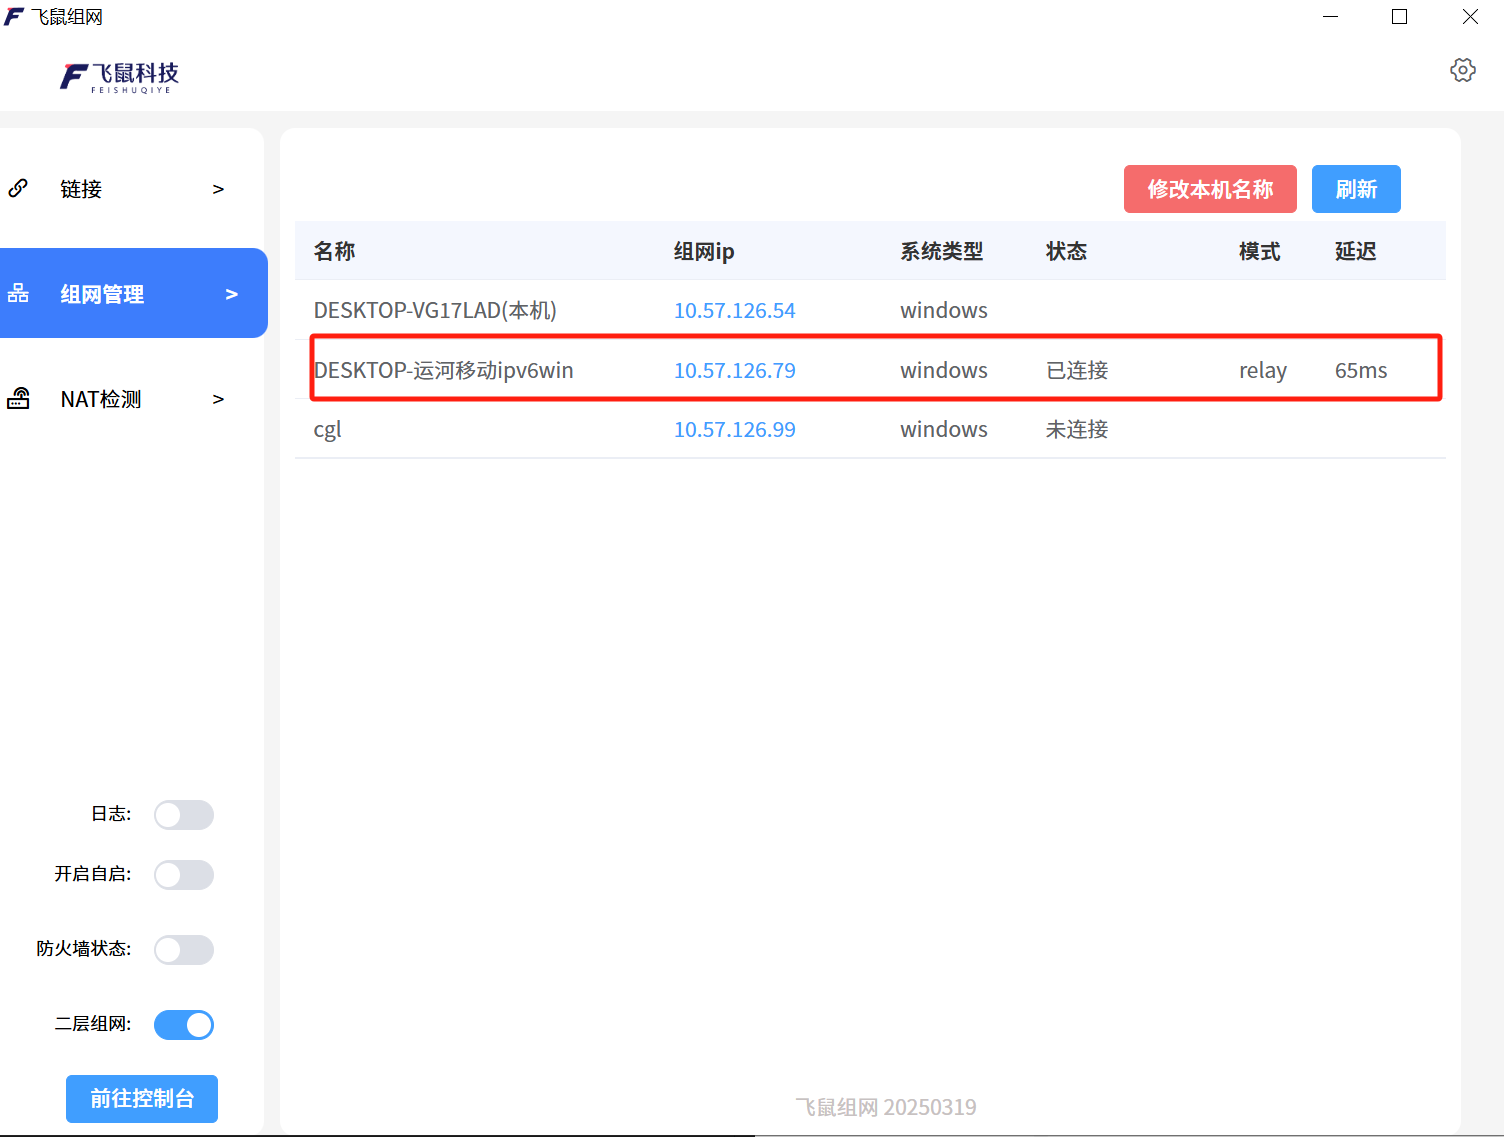Image resolution: width=1504 pixels, height=1137 pixels.
Task: Open the 链接 menu item
Action: tap(81, 189)
